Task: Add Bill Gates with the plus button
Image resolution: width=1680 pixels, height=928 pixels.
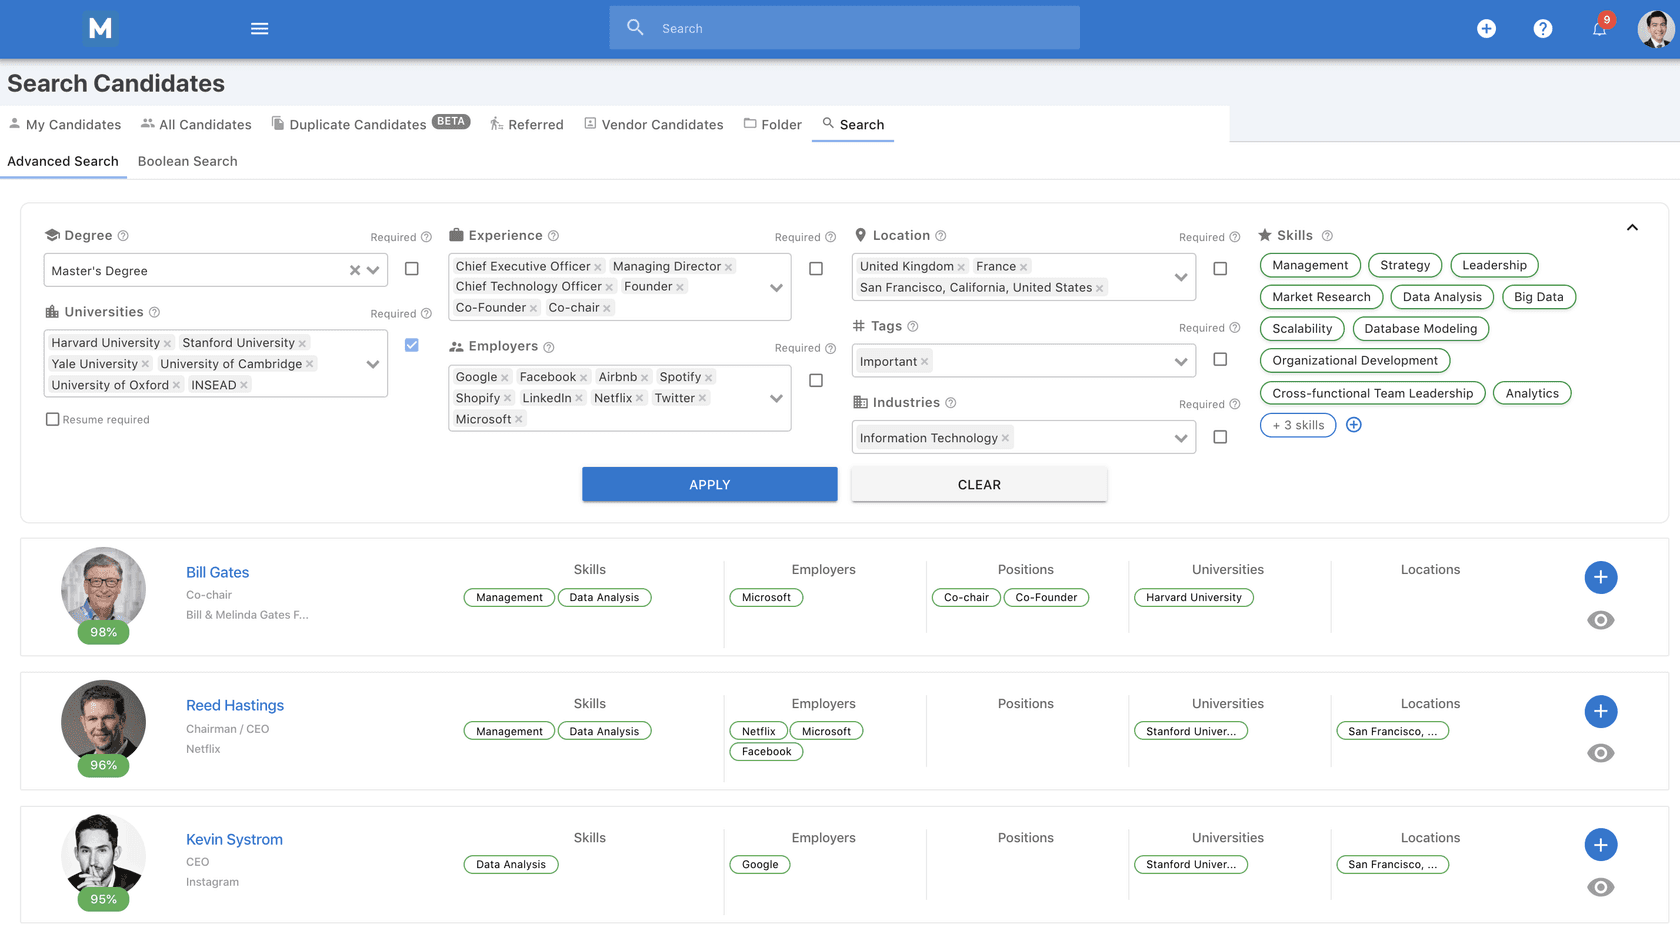Action: click(1600, 577)
